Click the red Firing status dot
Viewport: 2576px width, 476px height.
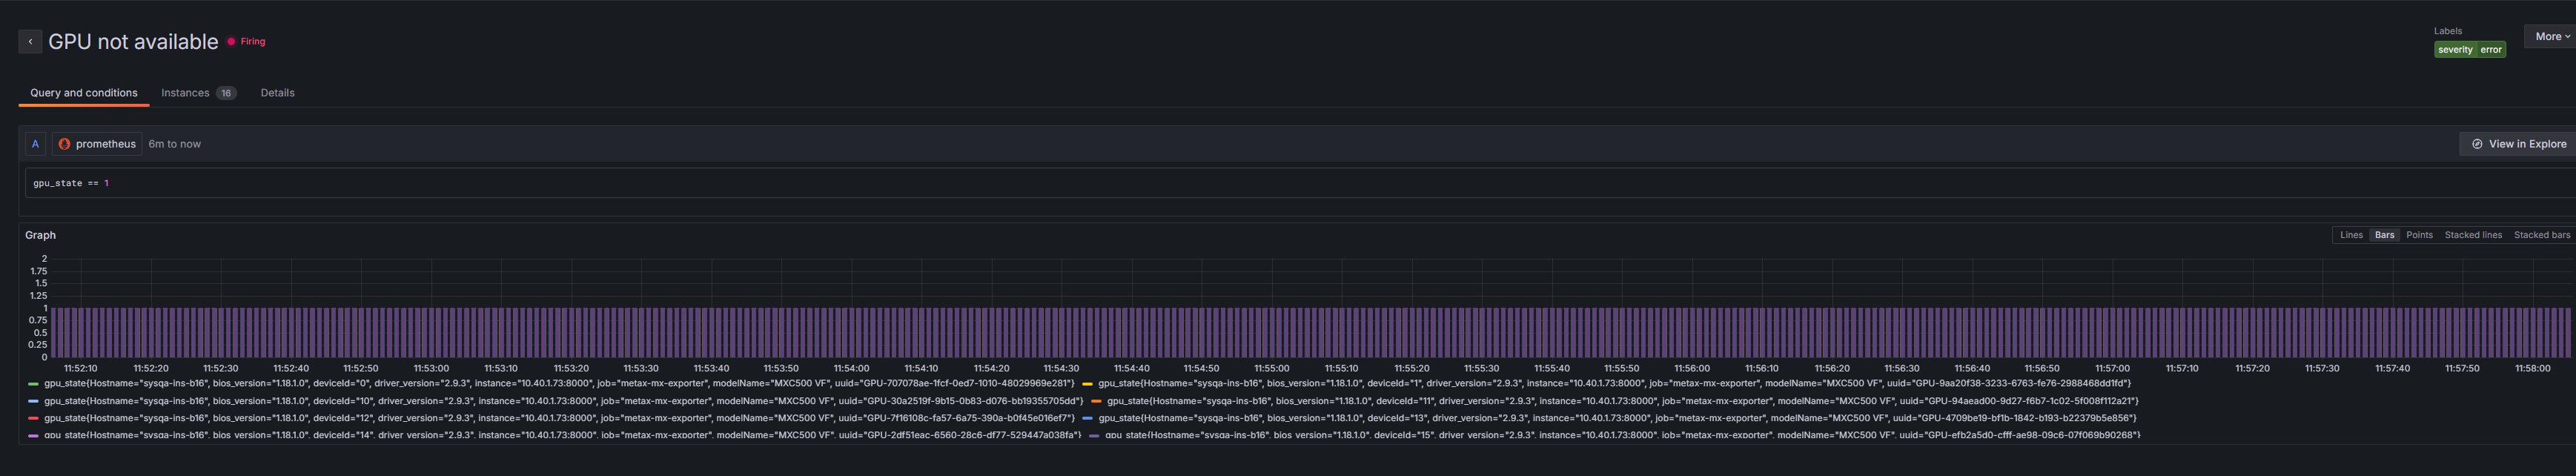pyautogui.click(x=231, y=42)
